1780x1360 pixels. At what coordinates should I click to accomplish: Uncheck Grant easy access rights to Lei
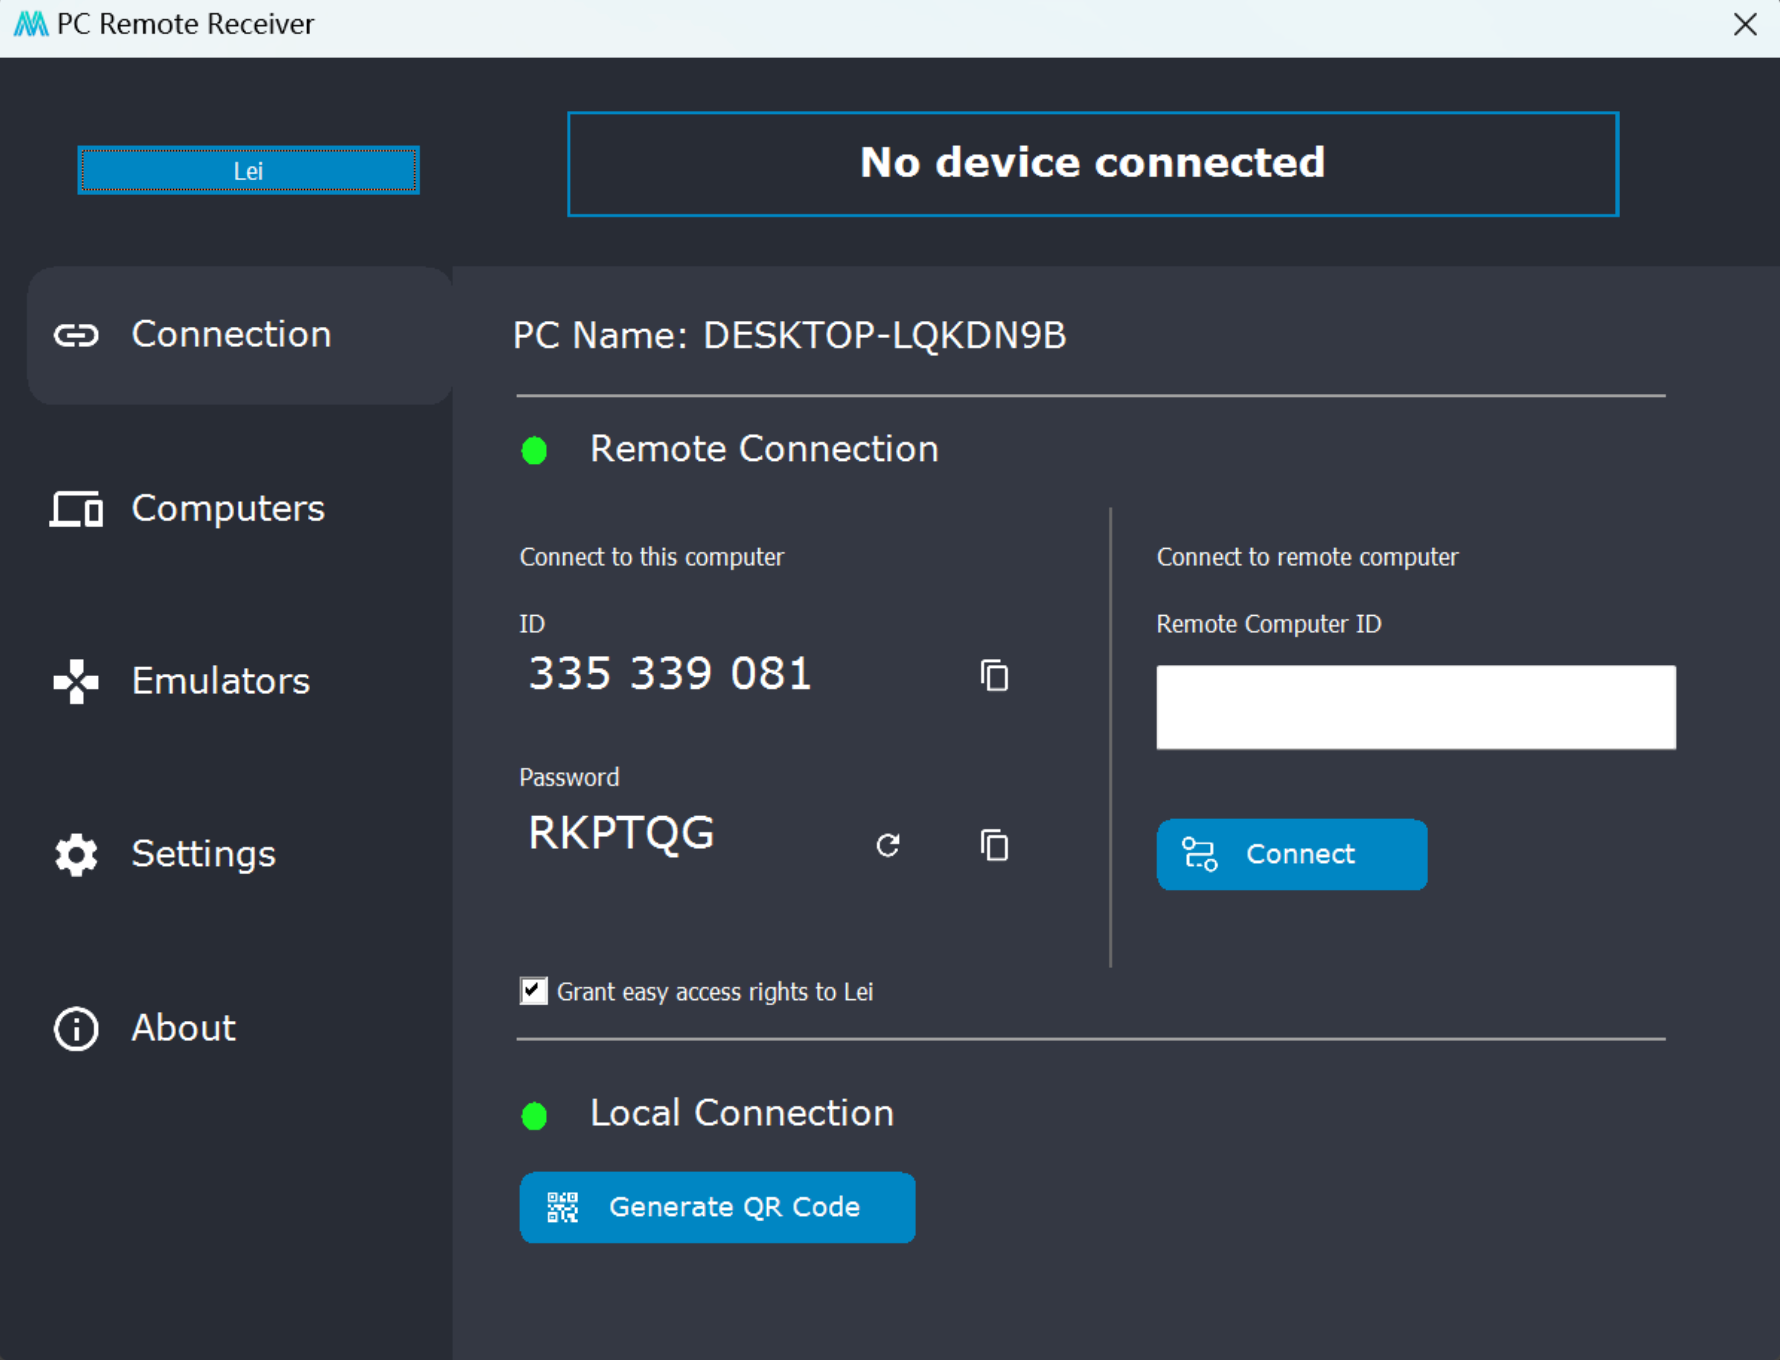pos(533,990)
